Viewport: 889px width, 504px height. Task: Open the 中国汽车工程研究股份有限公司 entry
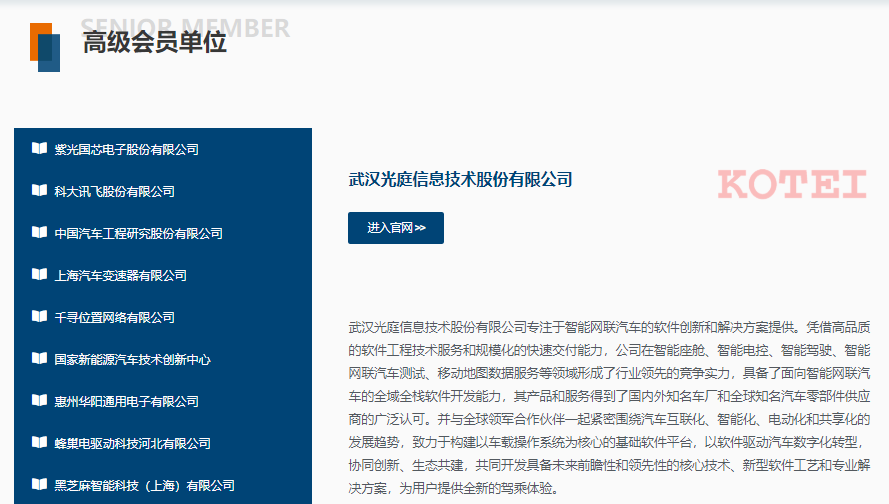point(138,234)
